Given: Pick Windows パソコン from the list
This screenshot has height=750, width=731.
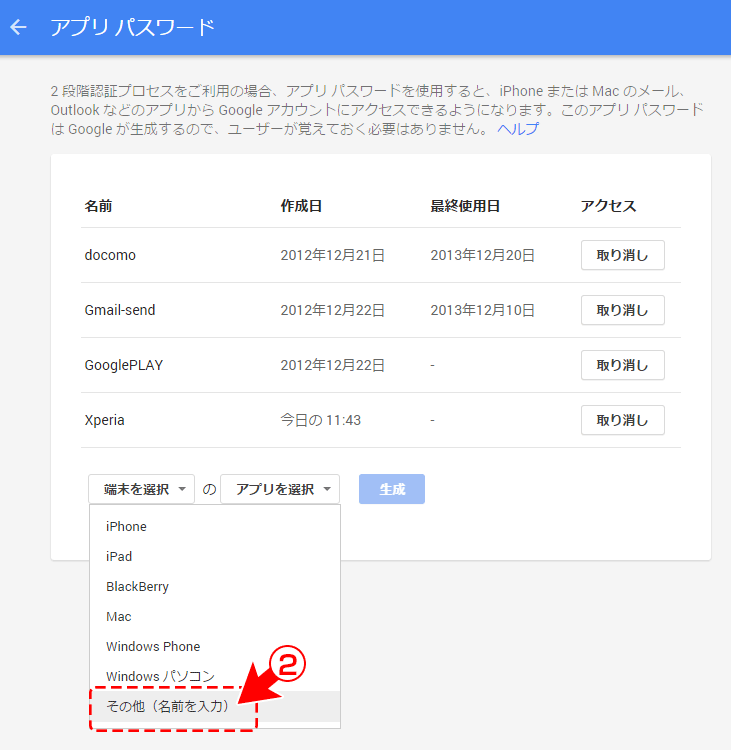Looking at the screenshot, I should (x=215, y=676).
